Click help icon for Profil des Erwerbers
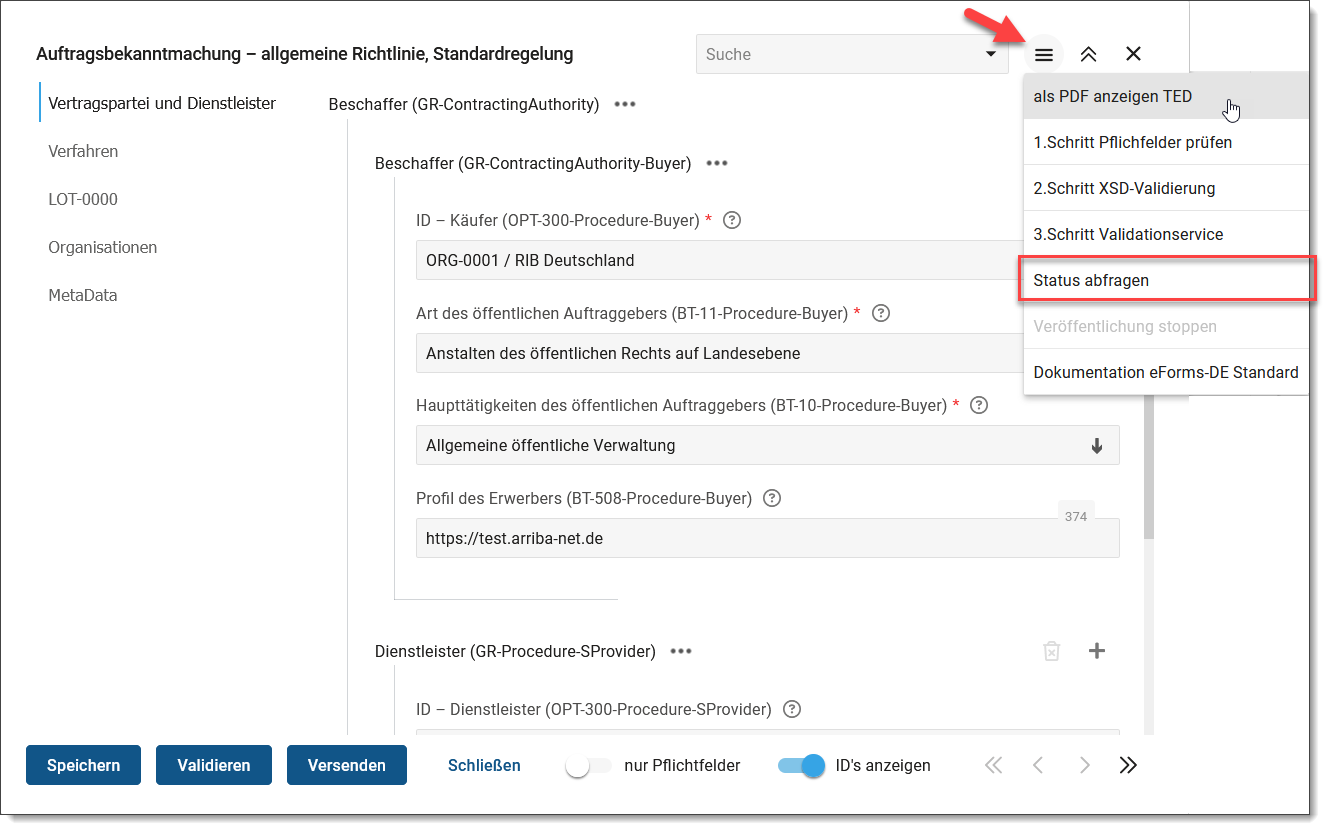The image size is (1325, 830). pyautogui.click(x=772, y=498)
